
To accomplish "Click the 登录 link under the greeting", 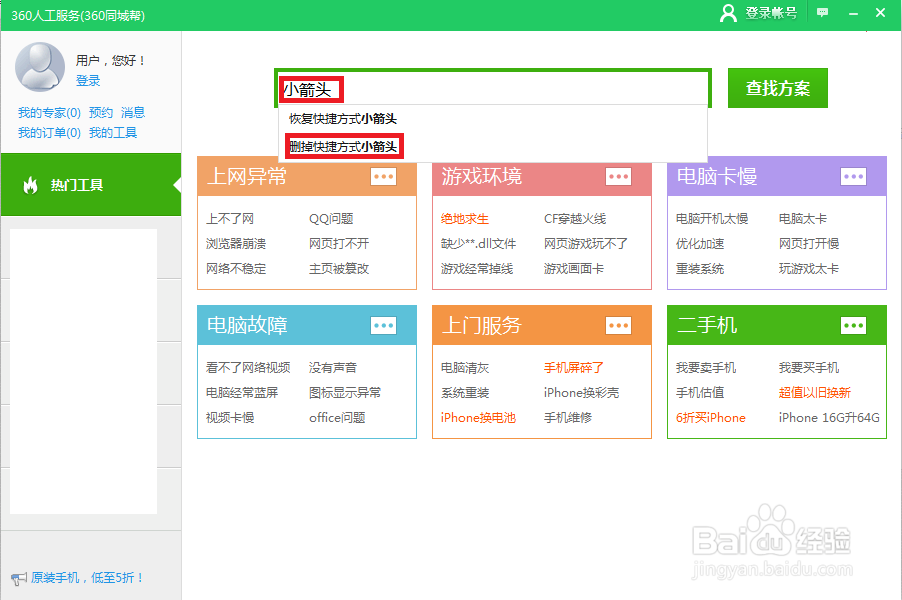I will click(88, 81).
